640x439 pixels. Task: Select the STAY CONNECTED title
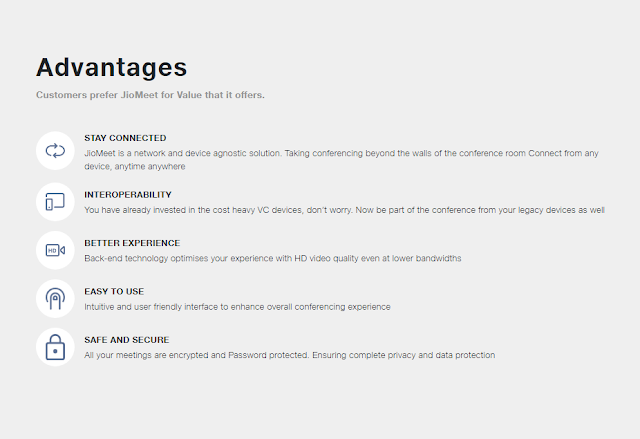125,138
